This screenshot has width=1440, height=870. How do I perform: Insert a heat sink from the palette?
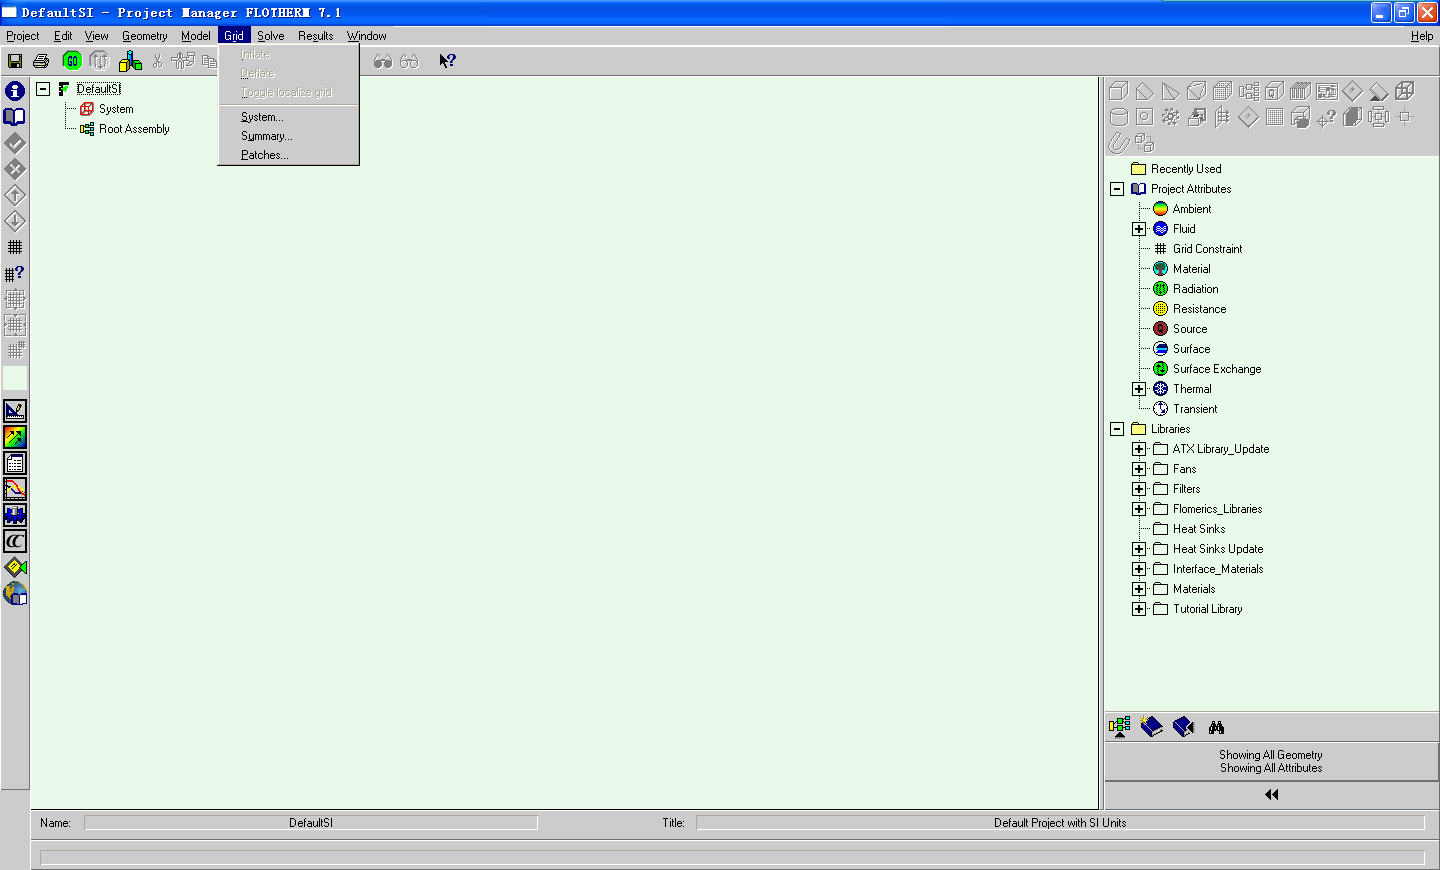click(x=1300, y=91)
